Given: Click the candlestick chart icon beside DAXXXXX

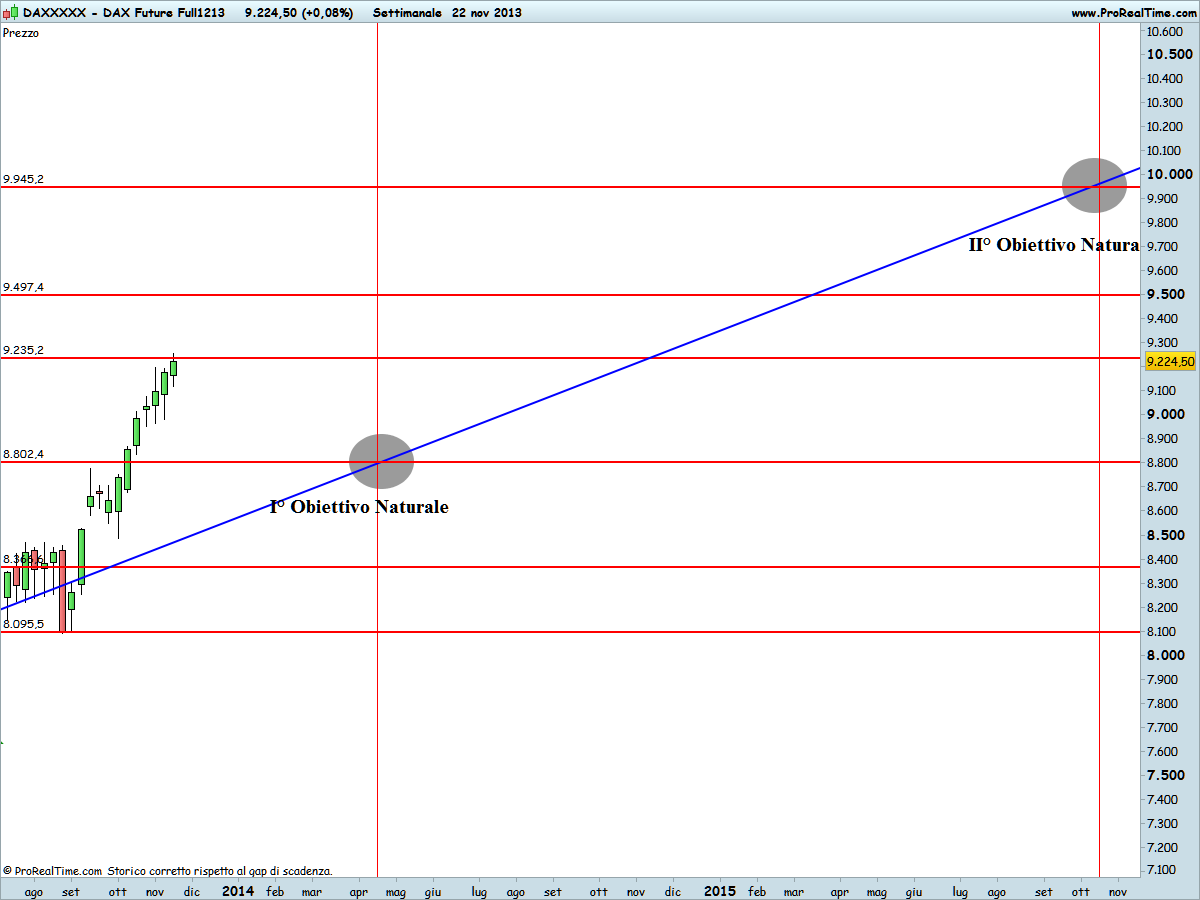Looking at the screenshot, I should coord(11,13).
